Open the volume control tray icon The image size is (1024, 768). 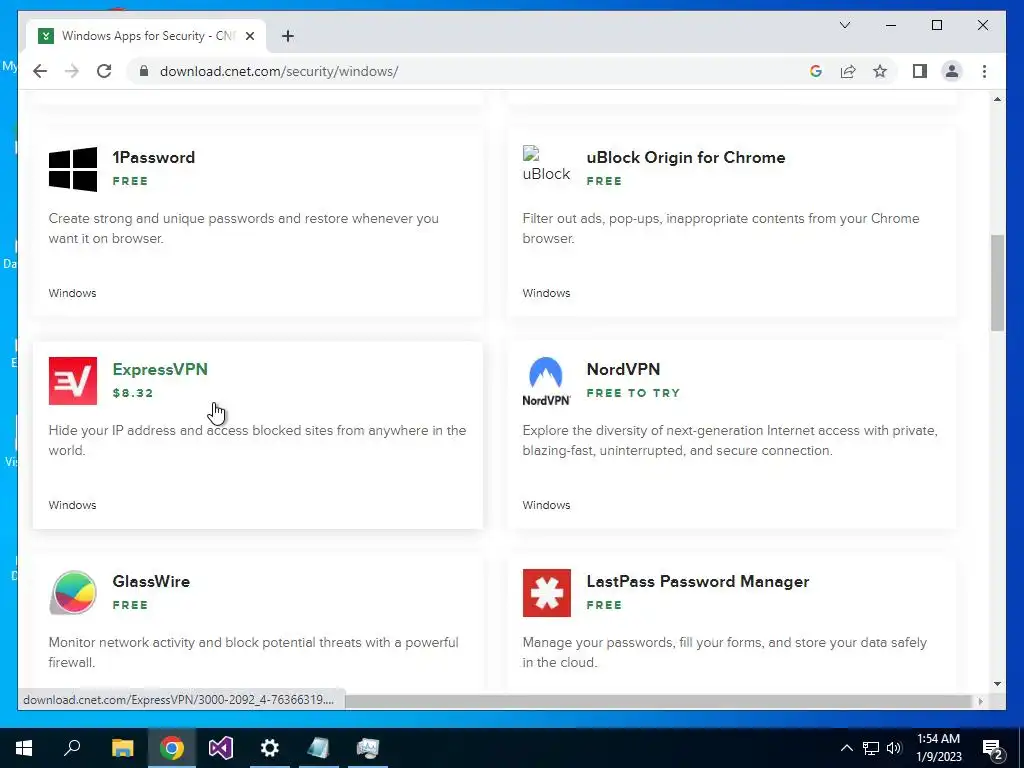pyautogui.click(x=894, y=748)
